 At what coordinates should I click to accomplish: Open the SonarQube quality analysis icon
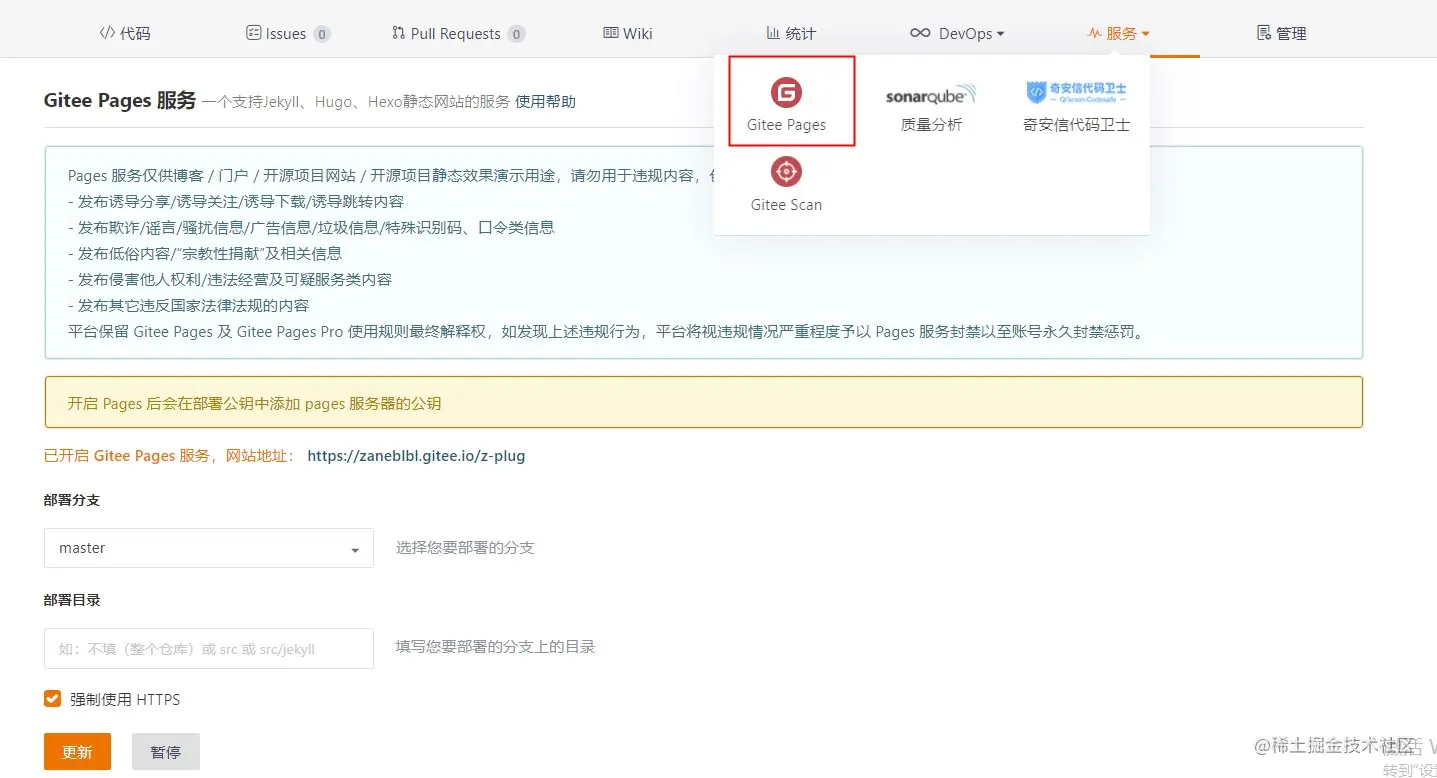tap(930, 95)
